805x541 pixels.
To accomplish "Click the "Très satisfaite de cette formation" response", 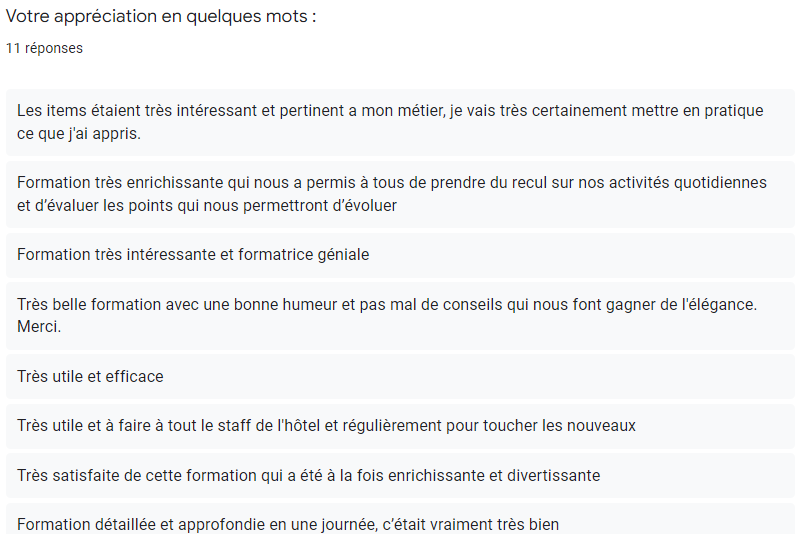I will 400,476.
